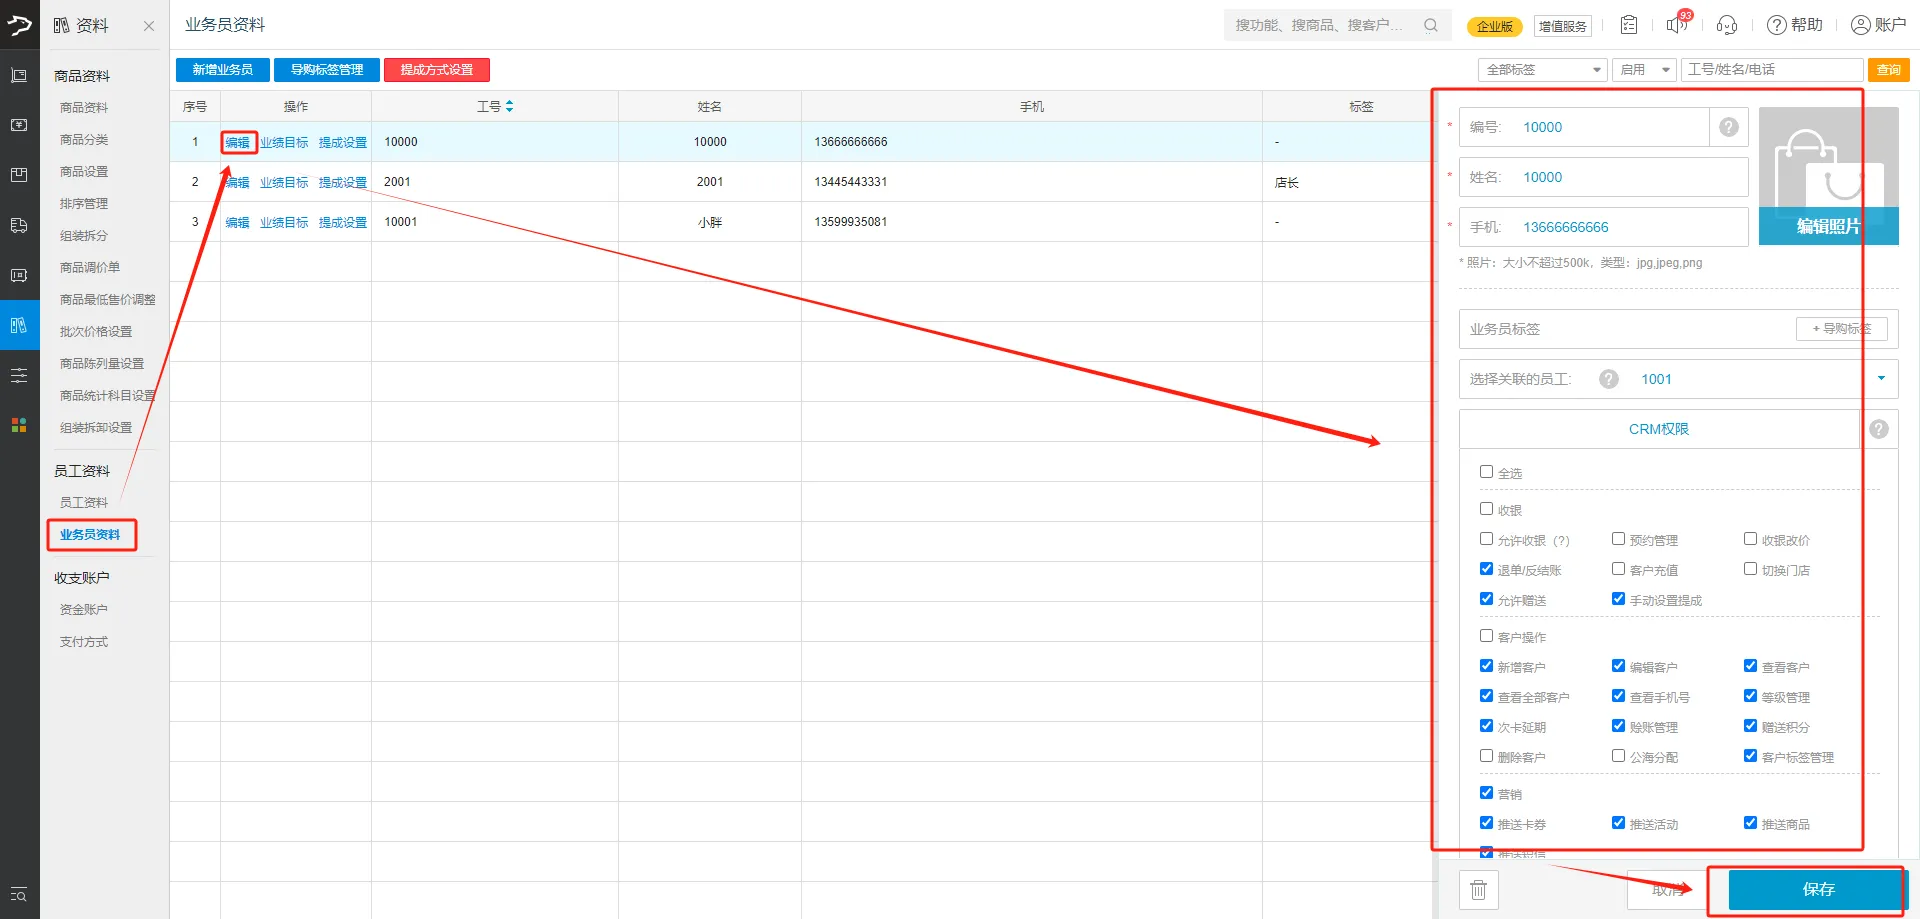The width and height of the screenshot is (1920, 919).
Task: Click the trash delete icon at panel bottom
Action: point(1478,889)
